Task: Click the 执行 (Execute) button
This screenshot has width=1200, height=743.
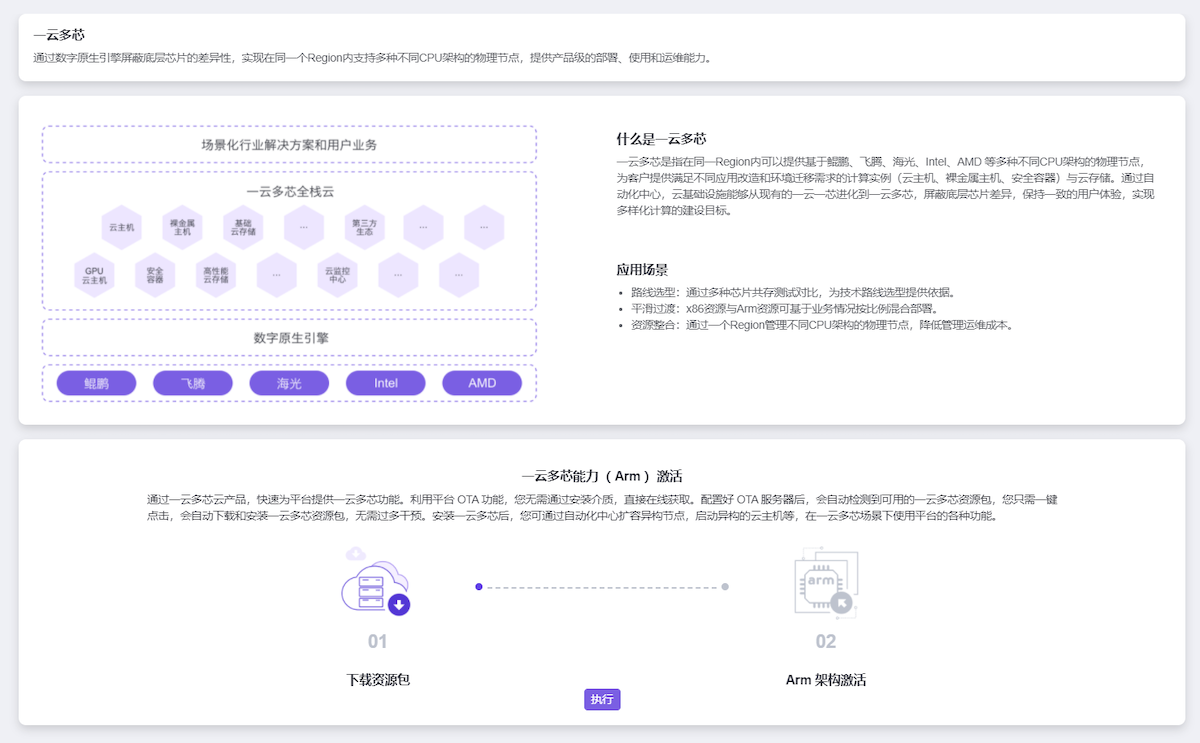Action: [602, 699]
